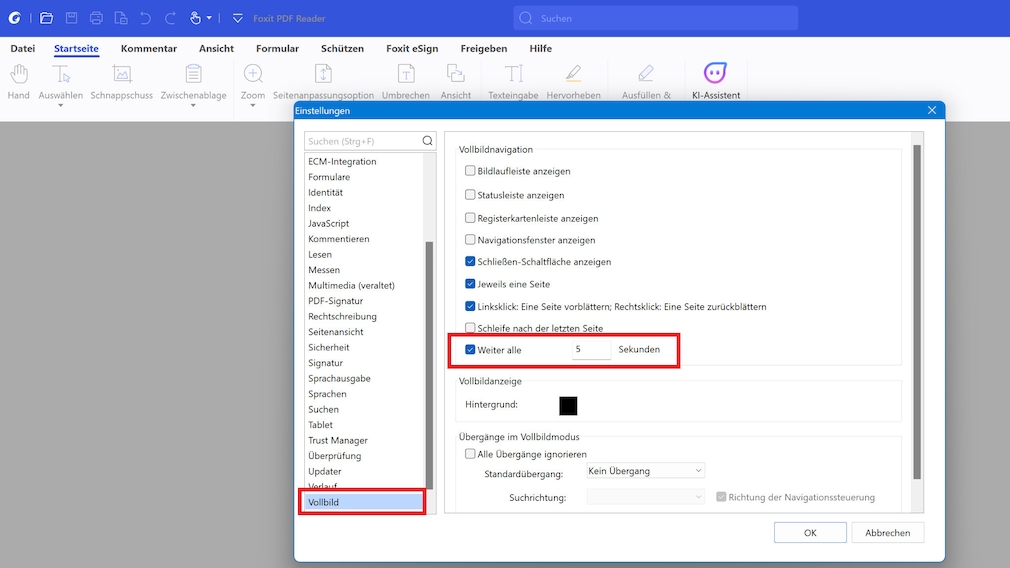Expand the Zwischenablage dropdown arrow
Viewport: 1010px width, 568px height.
pyautogui.click(x=193, y=105)
